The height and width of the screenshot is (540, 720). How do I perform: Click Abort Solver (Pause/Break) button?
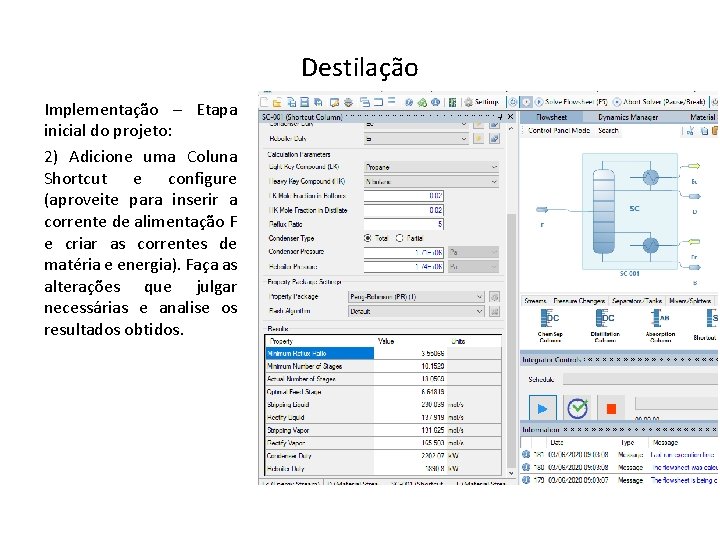click(659, 102)
